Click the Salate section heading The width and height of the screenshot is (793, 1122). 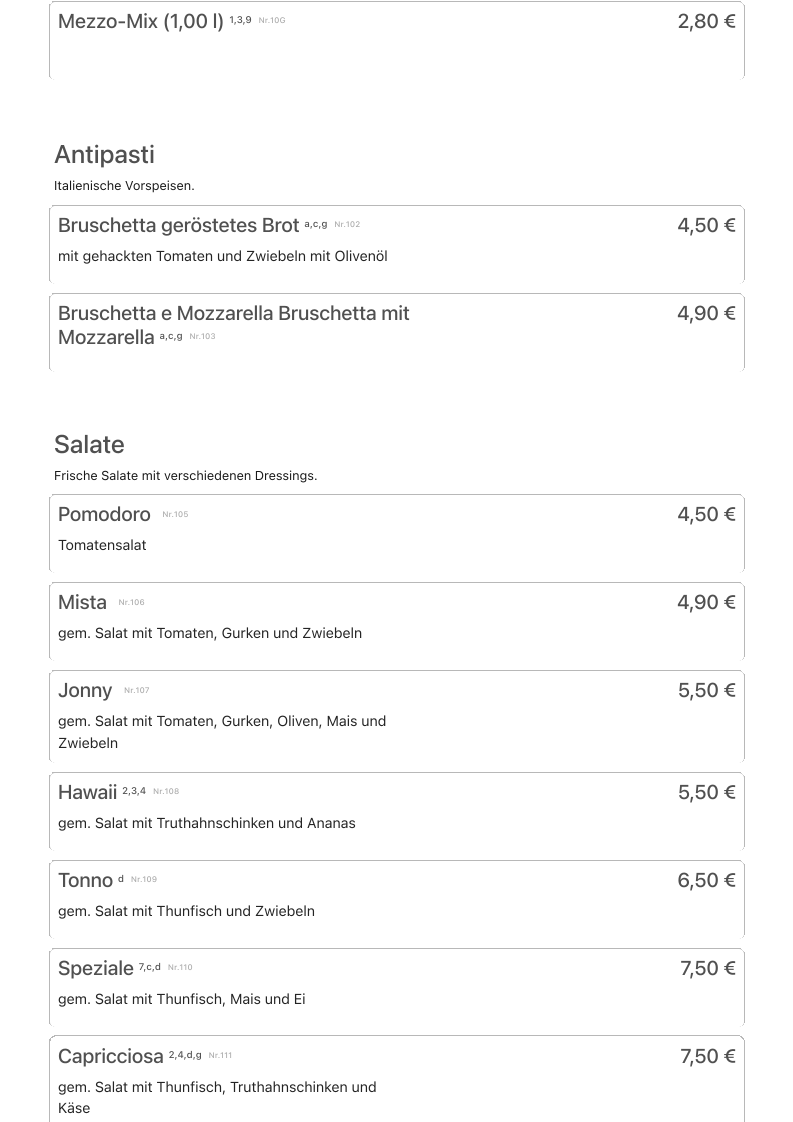coord(89,445)
